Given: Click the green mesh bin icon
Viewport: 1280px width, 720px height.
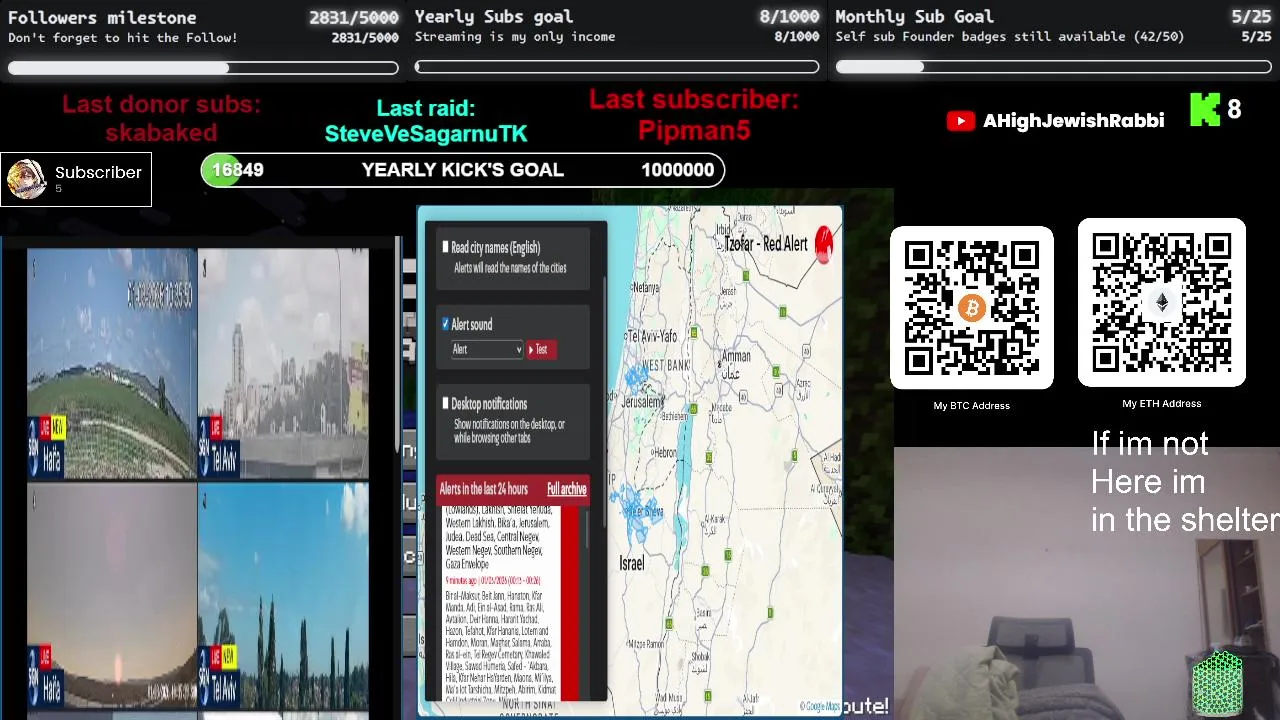Looking at the screenshot, I should point(1217,684).
